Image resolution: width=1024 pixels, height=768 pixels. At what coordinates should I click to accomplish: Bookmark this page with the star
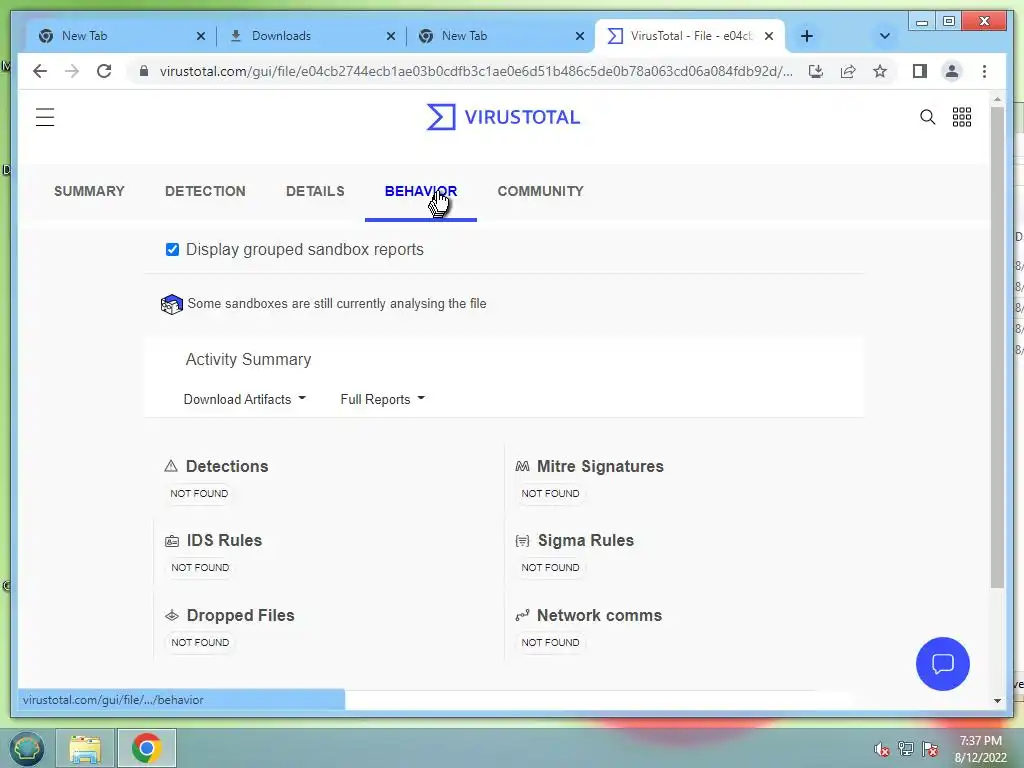coord(880,71)
